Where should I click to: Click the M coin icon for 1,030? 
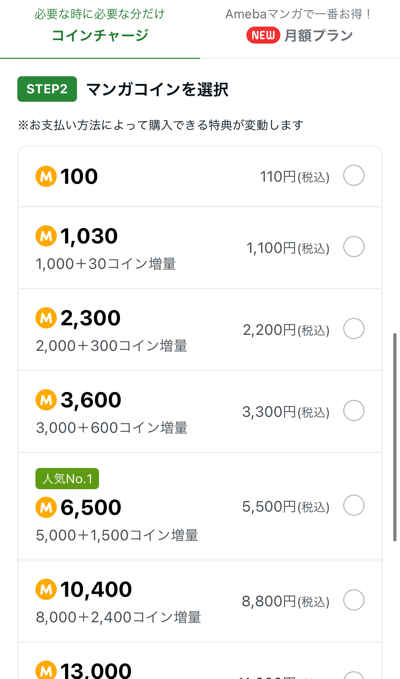coord(46,236)
